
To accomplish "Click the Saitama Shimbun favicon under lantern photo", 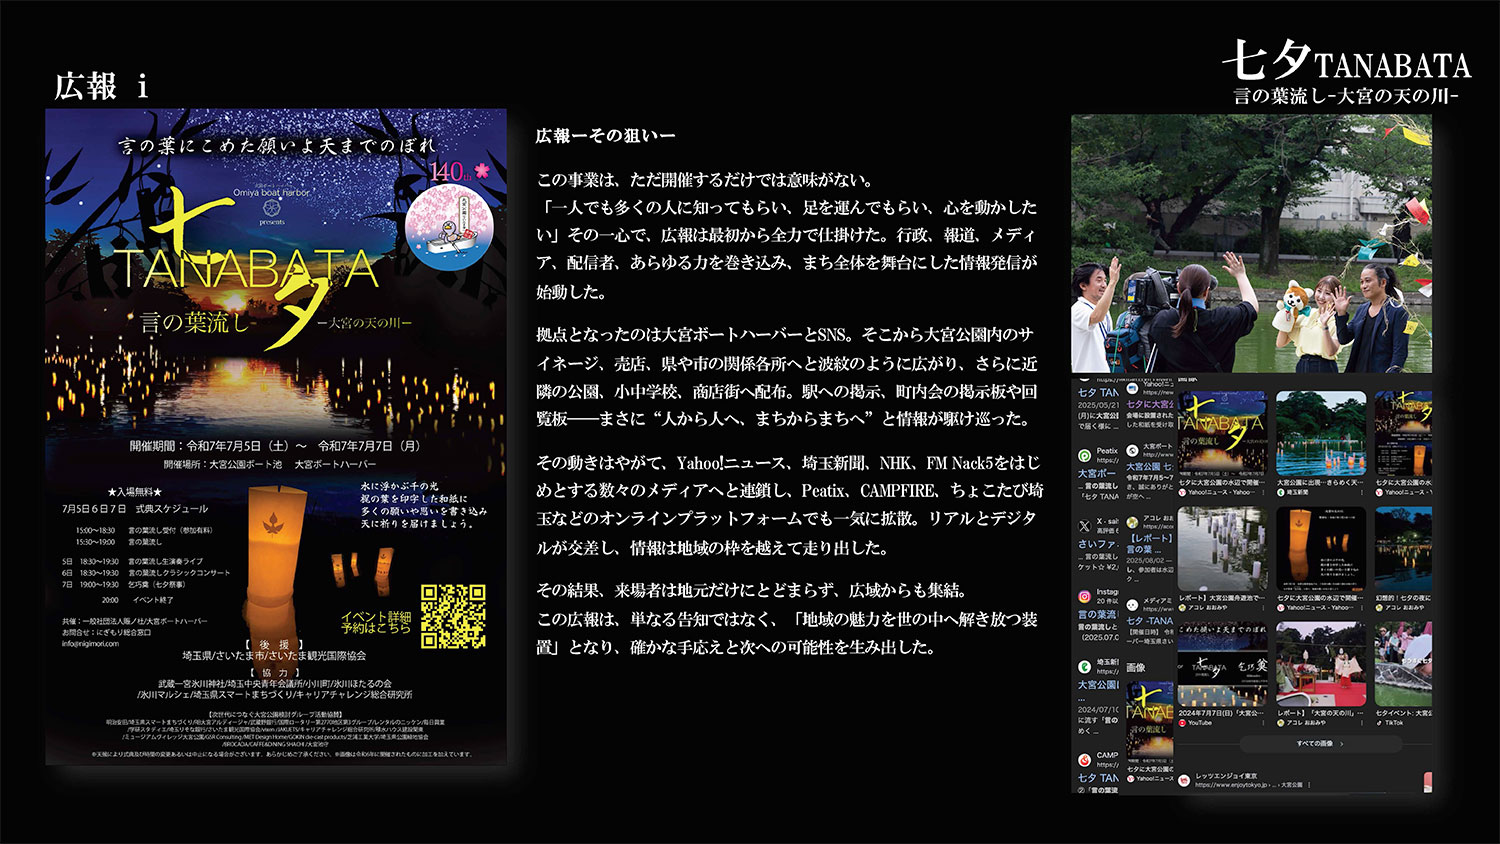I will [1281, 493].
